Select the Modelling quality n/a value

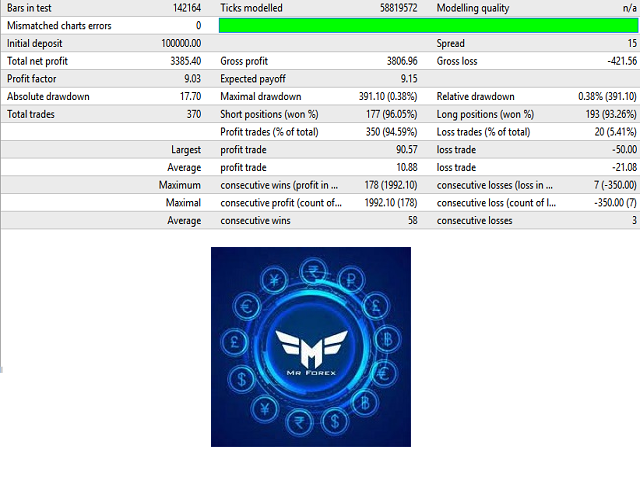(x=629, y=8)
